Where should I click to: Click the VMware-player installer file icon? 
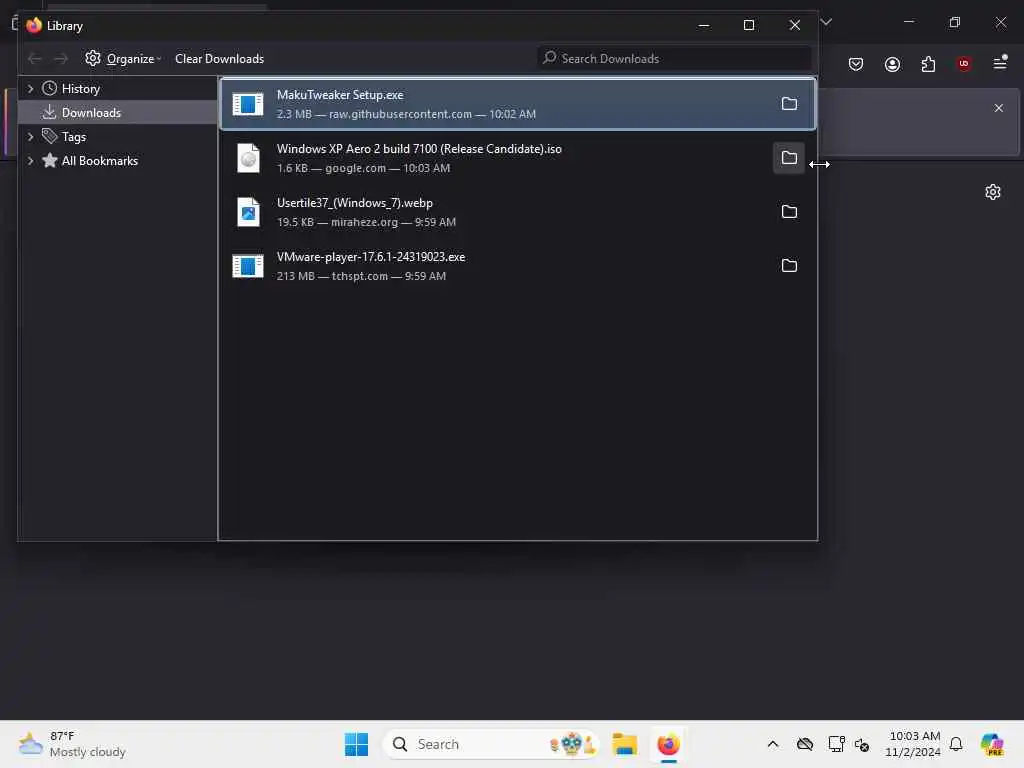click(x=248, y=266)
